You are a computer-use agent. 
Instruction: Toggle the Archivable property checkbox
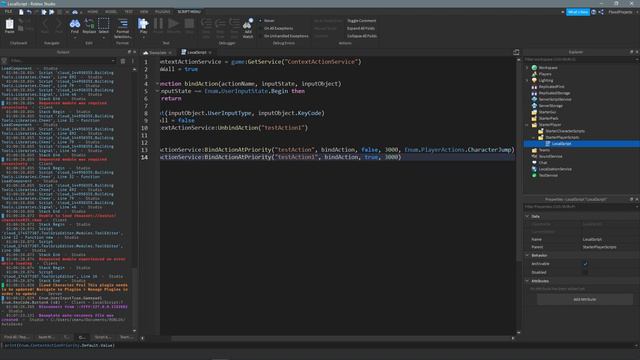pyautogui.click(x=585, y=264)
